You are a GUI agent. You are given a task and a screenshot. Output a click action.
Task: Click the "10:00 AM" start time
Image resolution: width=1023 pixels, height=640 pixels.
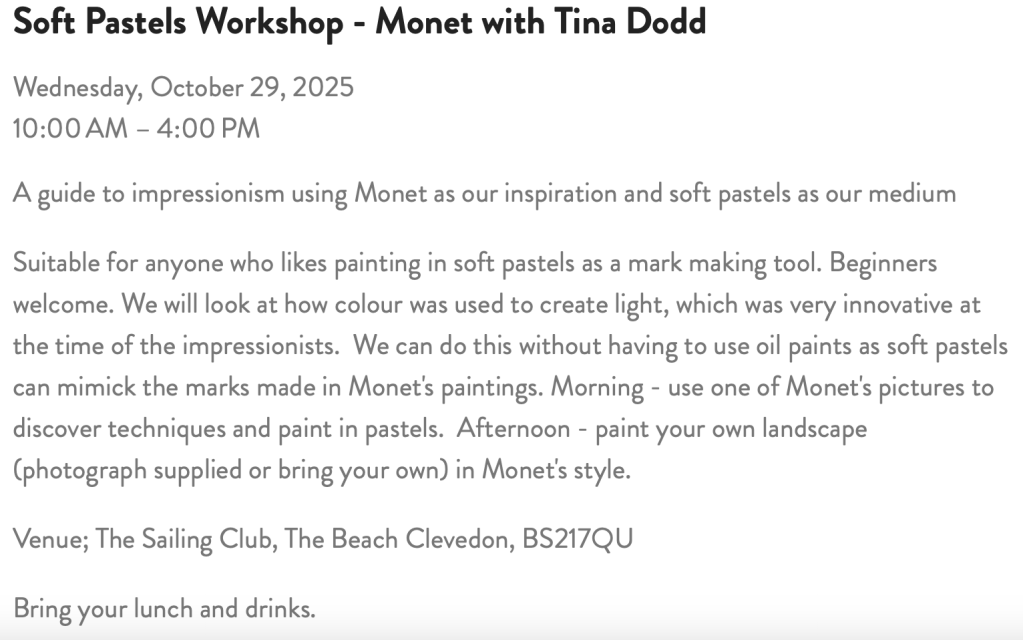tap(67, 129)
